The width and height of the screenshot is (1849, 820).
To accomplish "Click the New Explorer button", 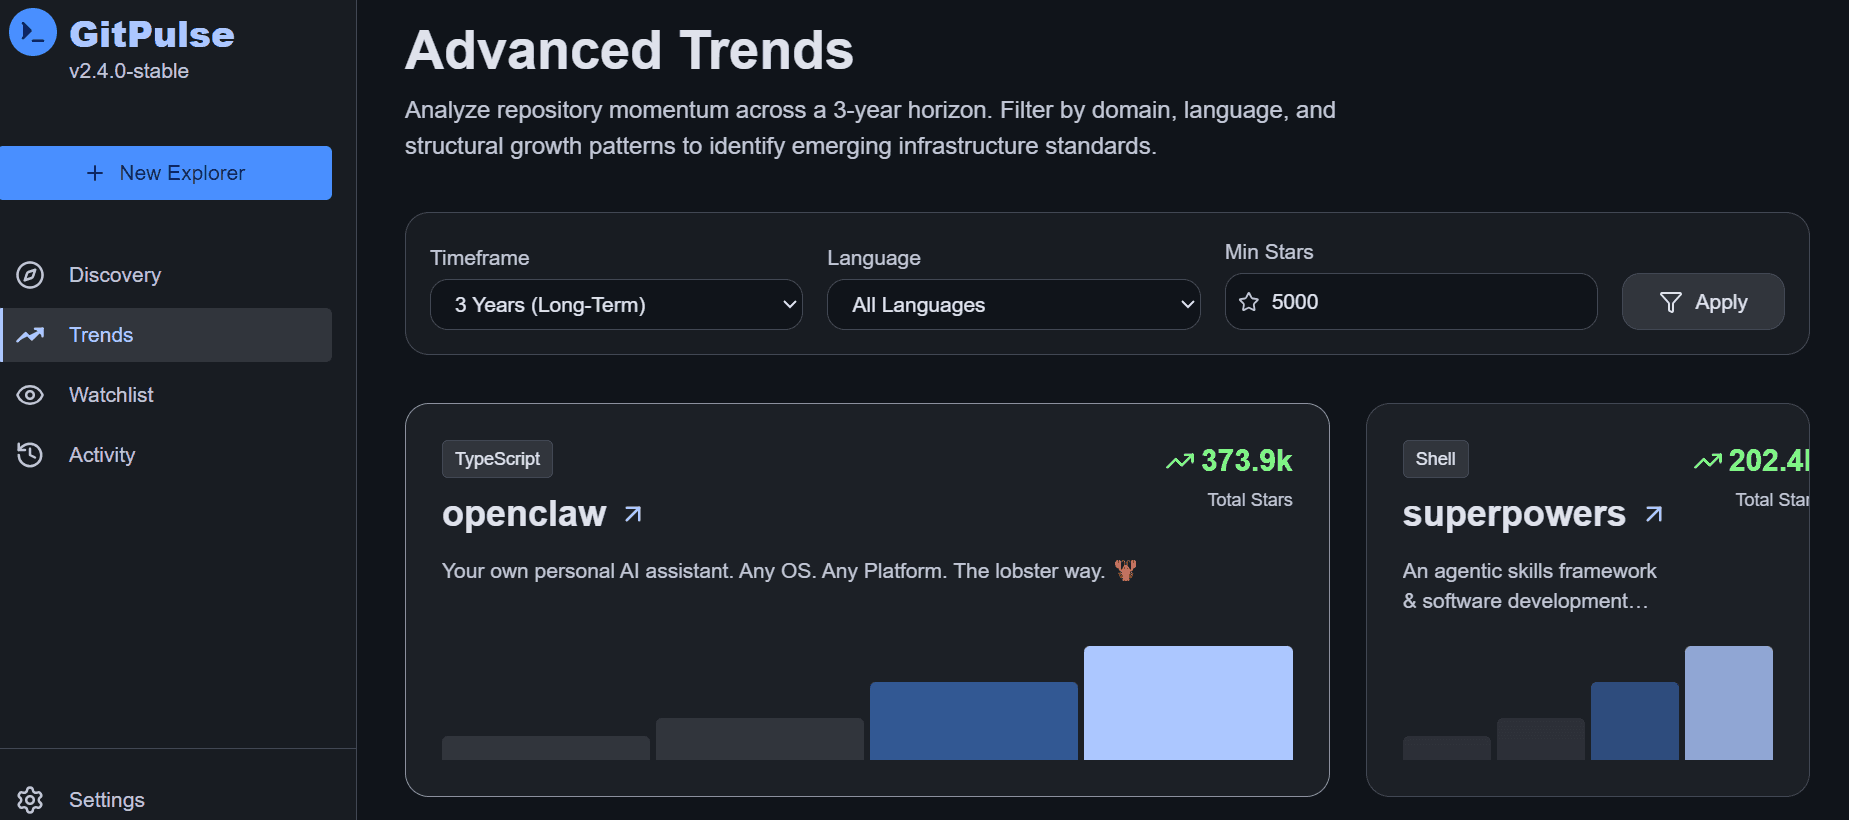I will click(x=166, y=173).
